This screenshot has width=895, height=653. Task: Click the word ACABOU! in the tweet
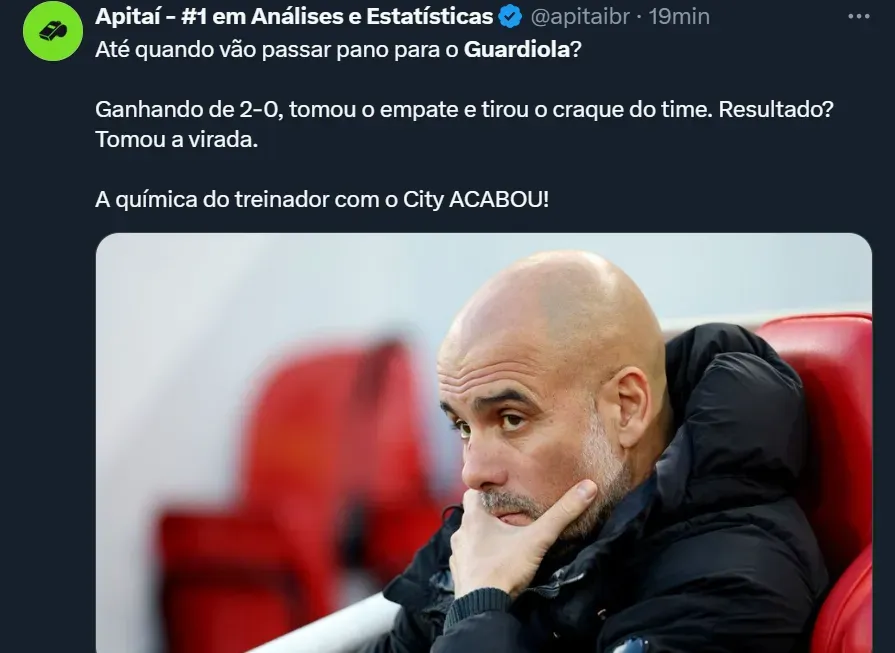499,200
